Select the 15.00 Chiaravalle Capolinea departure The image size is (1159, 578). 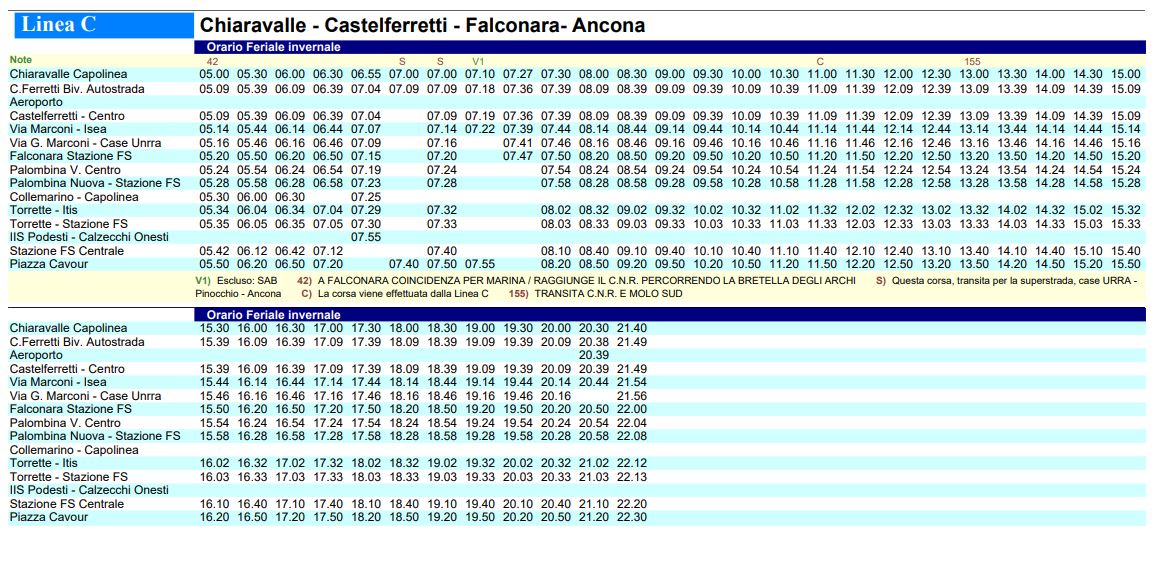coord(1126,75)
